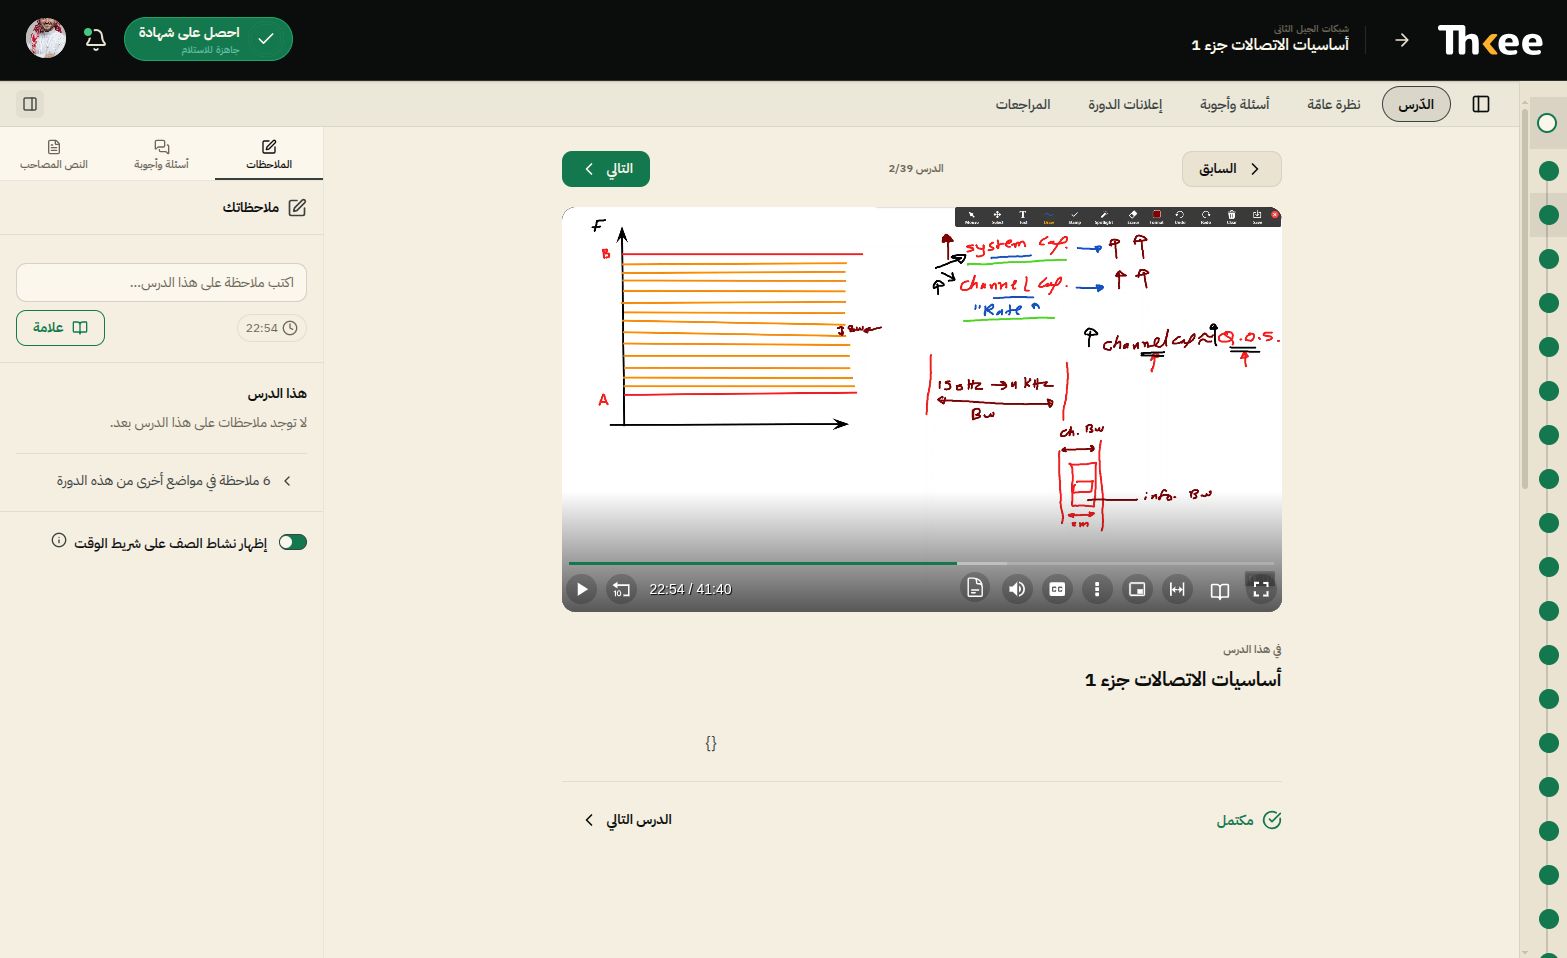Open the 'إعلانات الدورة' tab
The width and height of the screenshot is (1567, 958).
pyautogui.click(x=1125, y=104)
